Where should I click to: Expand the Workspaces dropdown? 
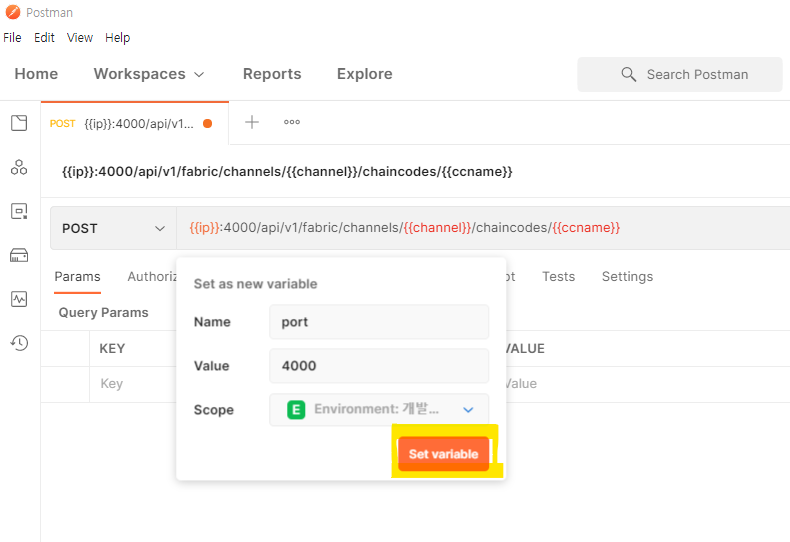pyautogui.click(x=149, y=74)
